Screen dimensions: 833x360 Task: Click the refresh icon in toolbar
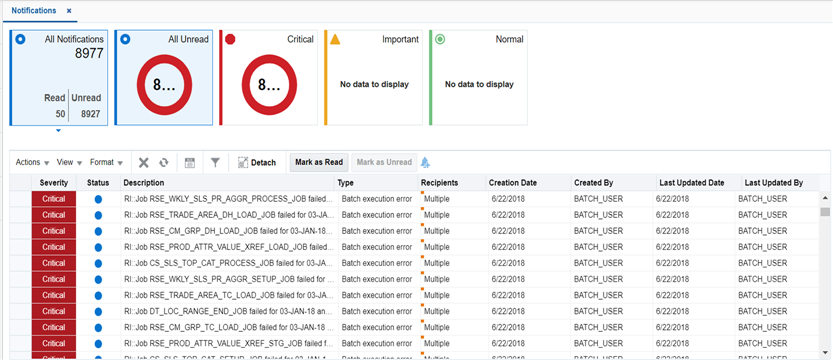(x=164, y=162)
